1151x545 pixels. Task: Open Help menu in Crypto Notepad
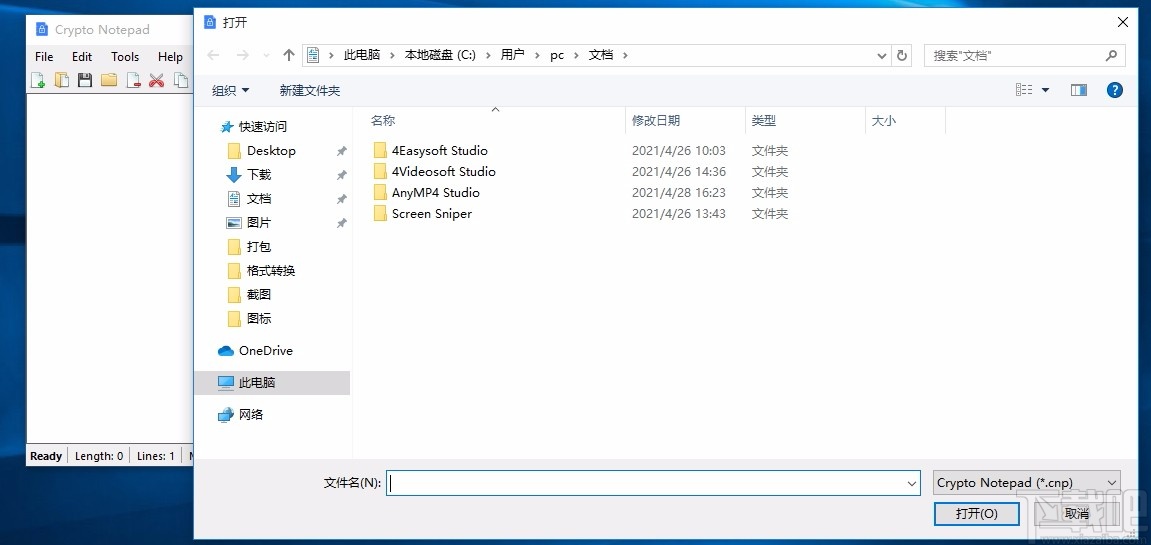pos(170,57)
